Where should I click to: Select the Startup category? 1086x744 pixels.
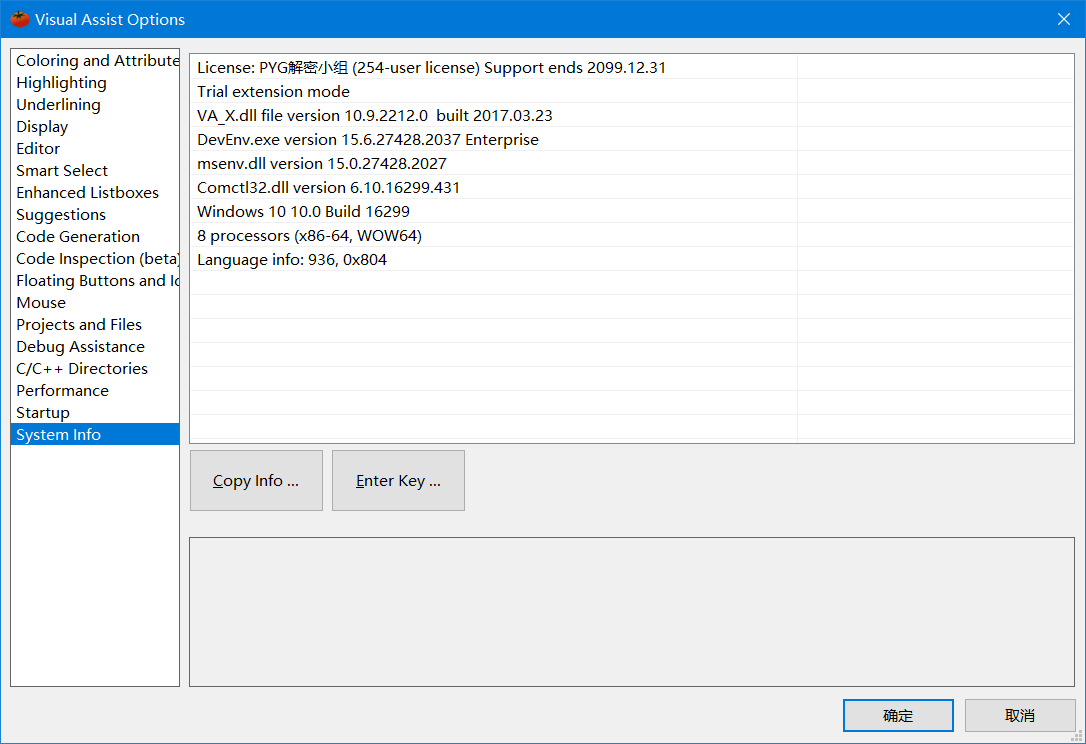tap(96, 413)
